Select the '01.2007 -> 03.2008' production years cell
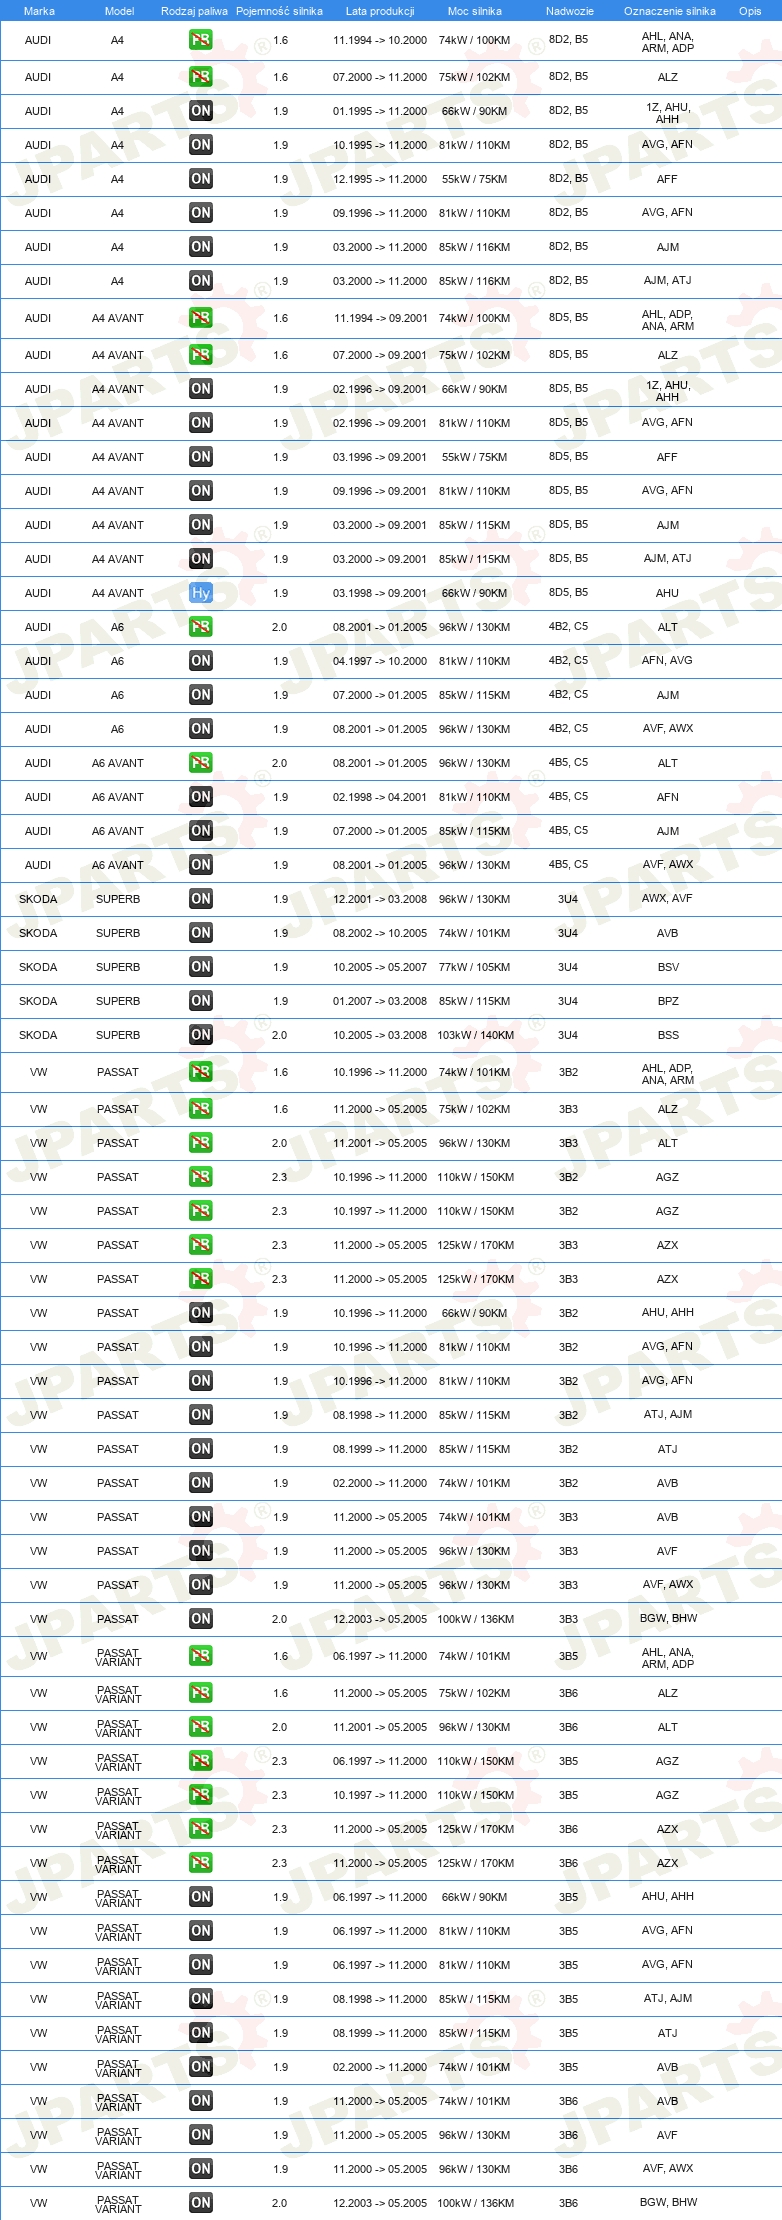782x2220 pixels. [380, 1001]
